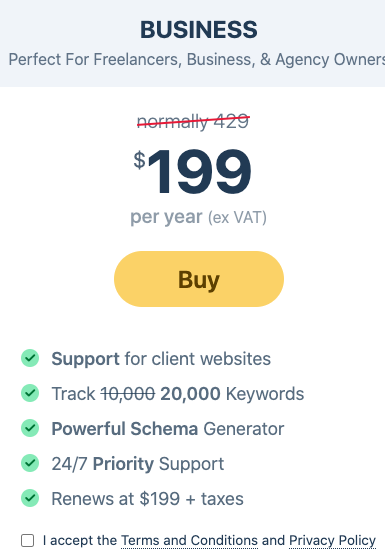
Task: Open the Privacy Policy link
Action: (x=332, y=540)
